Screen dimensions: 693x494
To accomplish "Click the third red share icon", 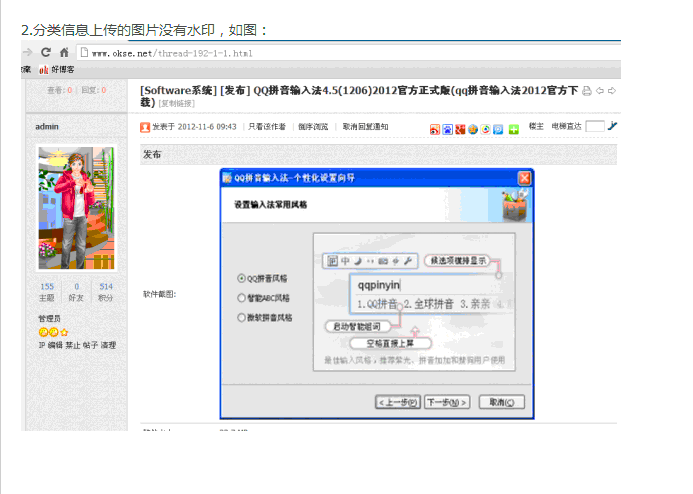I will tap(460, 129).
